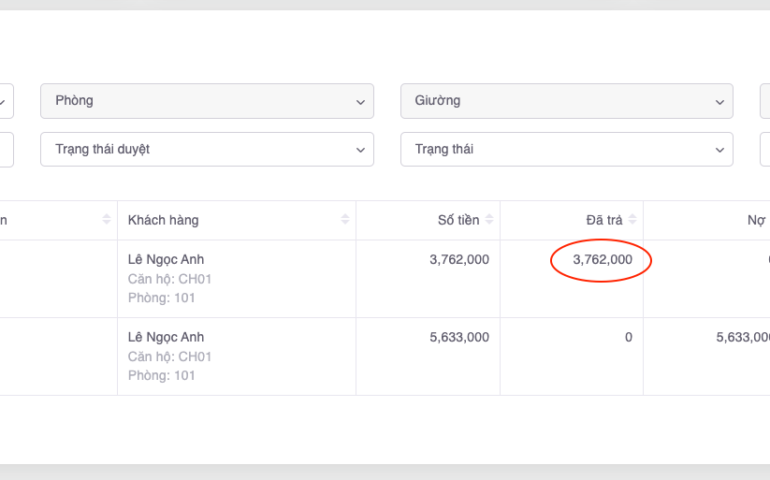The width and height of the screenshot is (770, 480).
Task: Open the Trạng thái duyệt filter
Action: (x=207, y=149)
